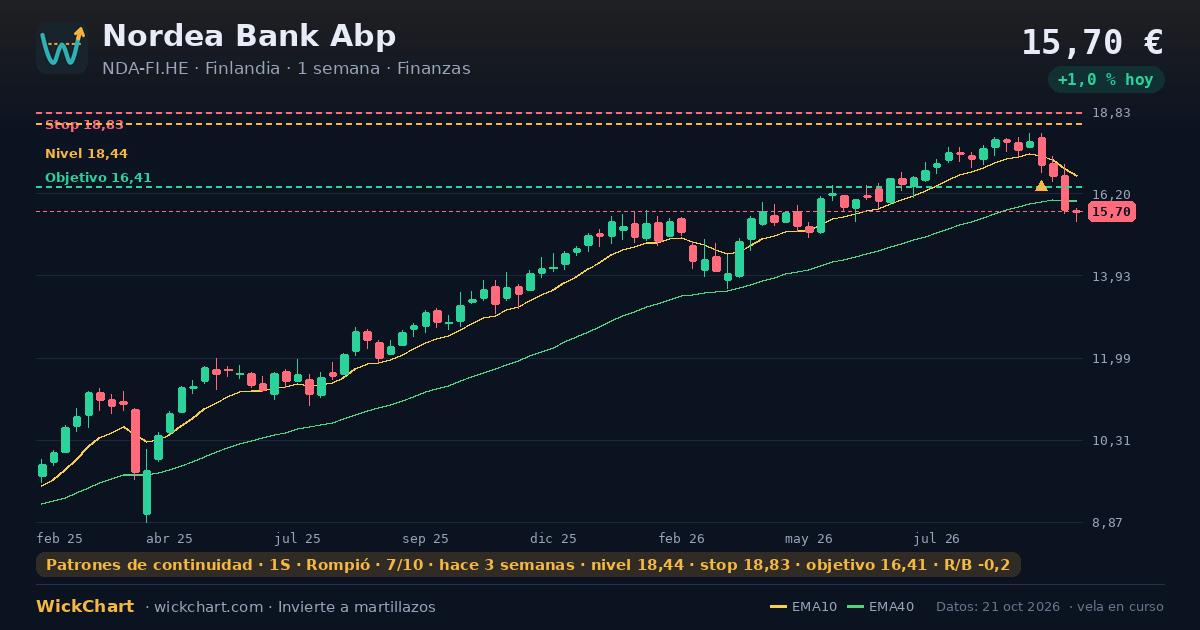Click the +1,0 % hoy badge
This screenshot has width=1200, height=630.
point(1106,80)
